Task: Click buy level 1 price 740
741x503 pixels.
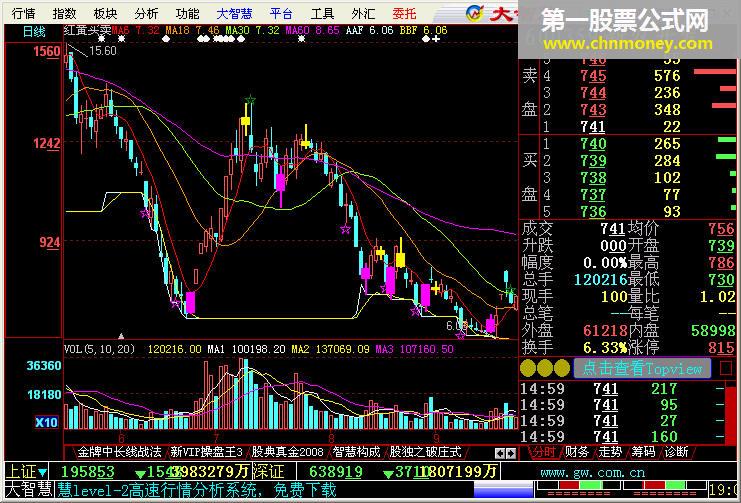Action: click(x=593, y=144)
